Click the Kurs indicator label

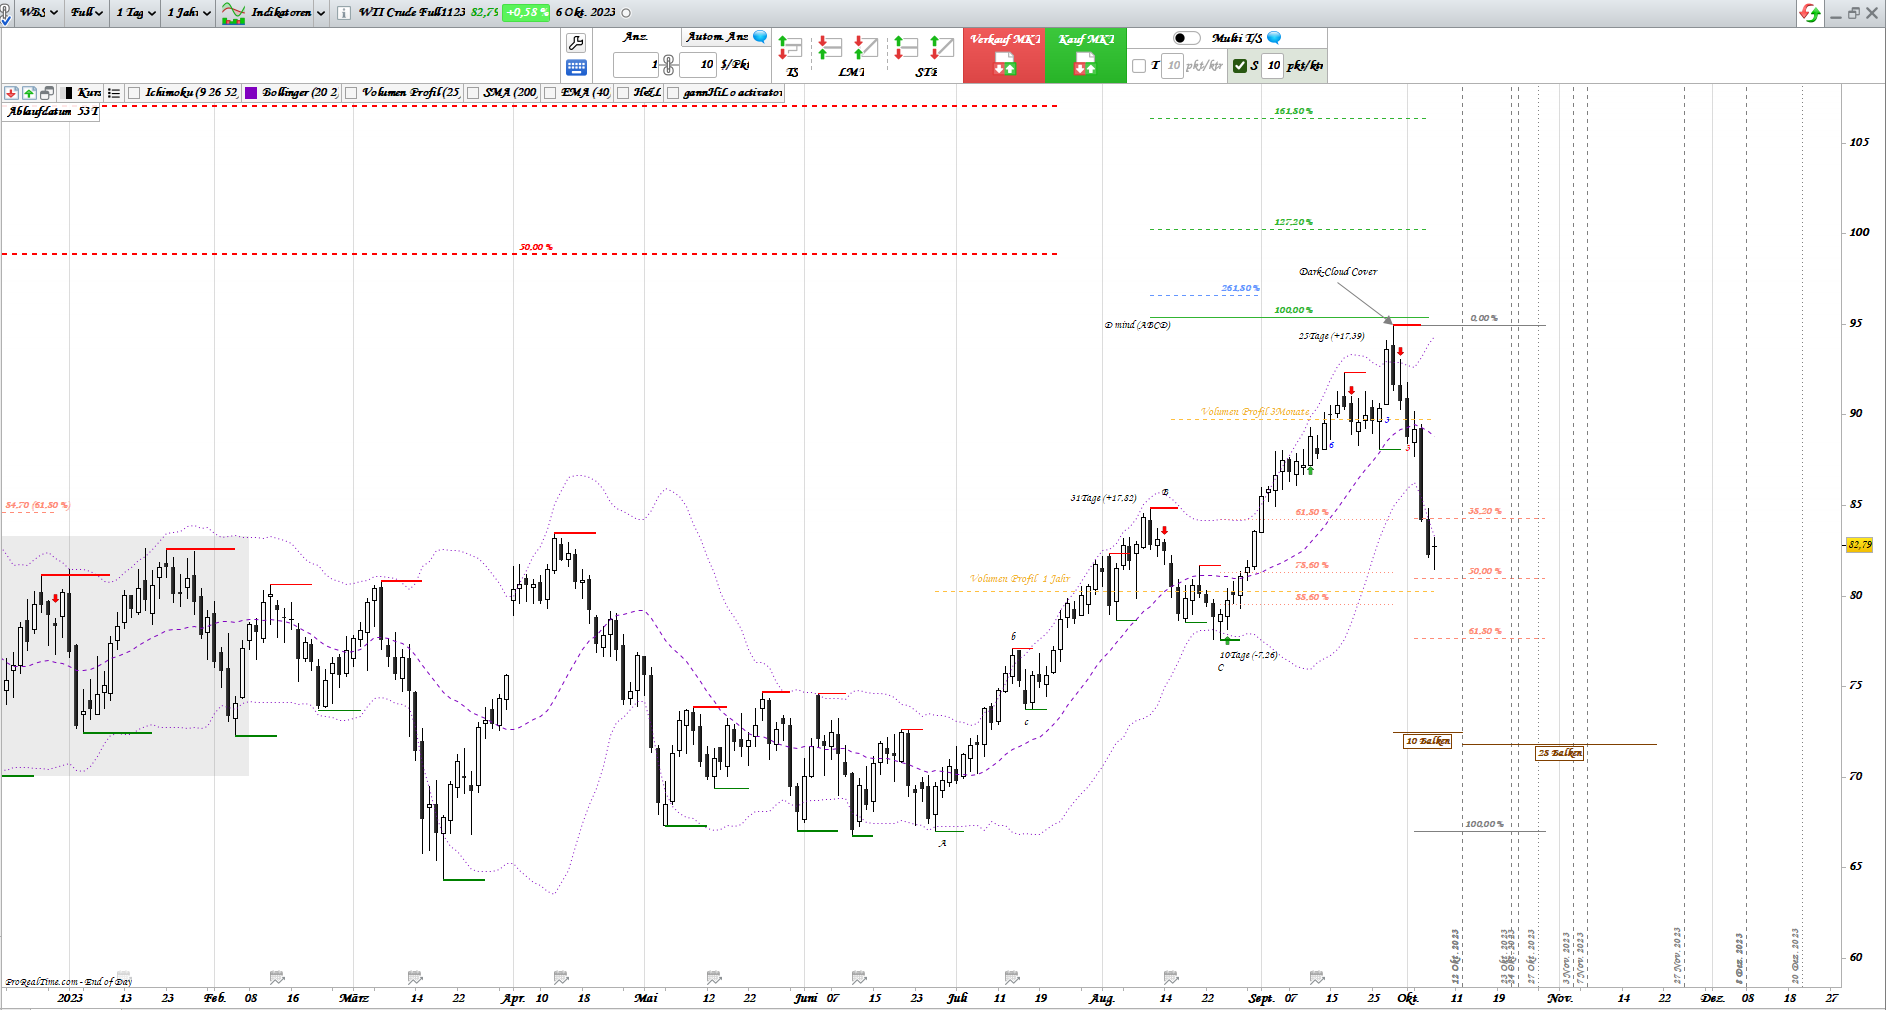pos(89,93)
